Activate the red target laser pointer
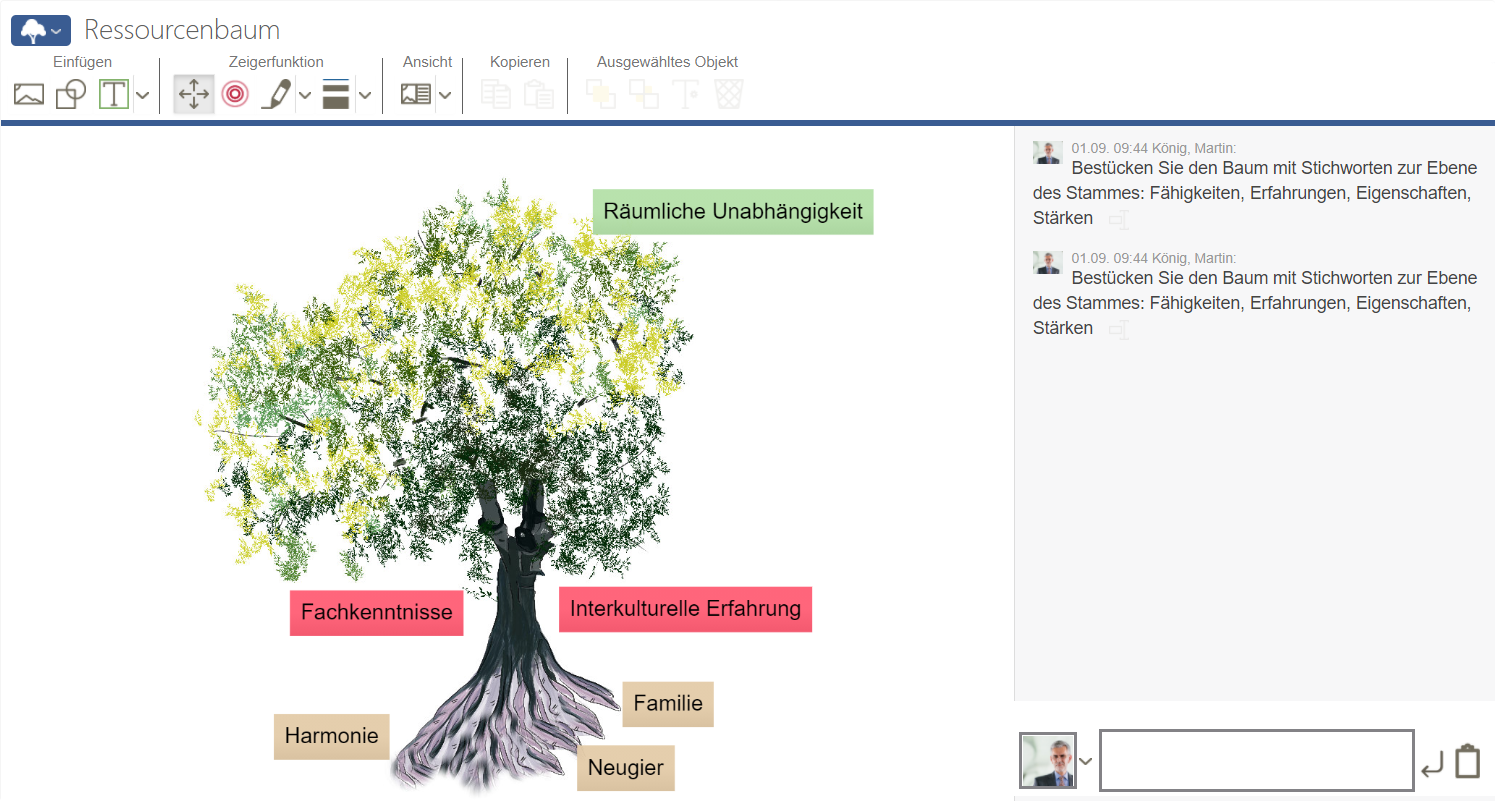Viewport: 1495px width, 801px height. [235, 95]
